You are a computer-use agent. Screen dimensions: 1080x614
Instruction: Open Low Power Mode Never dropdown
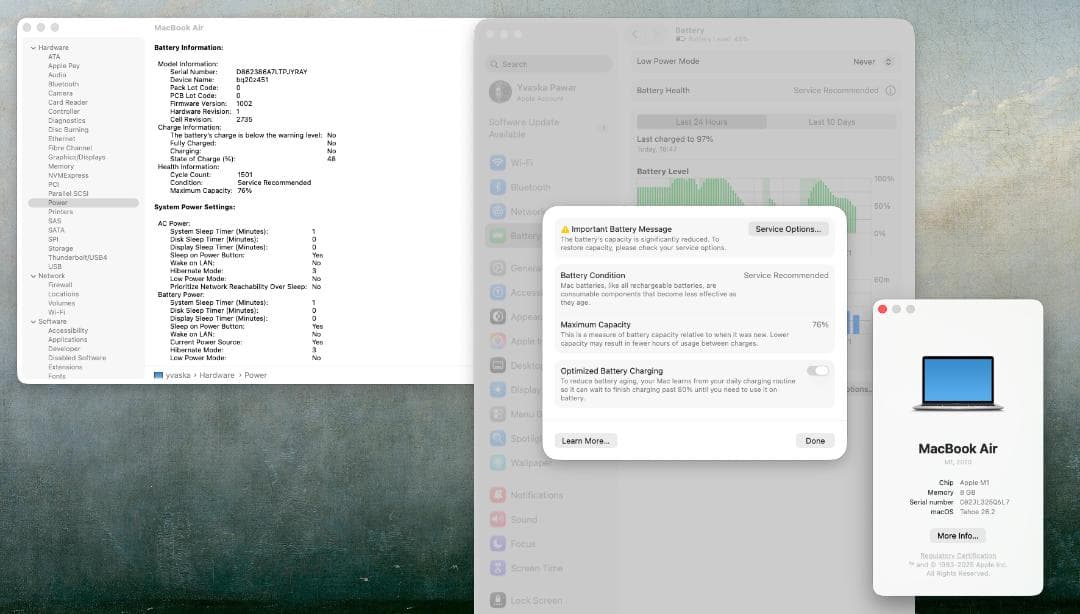click(873, 61)
